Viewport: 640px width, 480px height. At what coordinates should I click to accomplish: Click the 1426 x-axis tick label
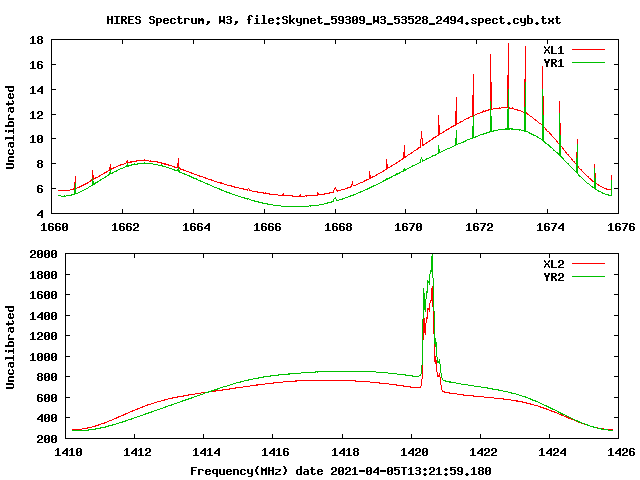[622, 452]
